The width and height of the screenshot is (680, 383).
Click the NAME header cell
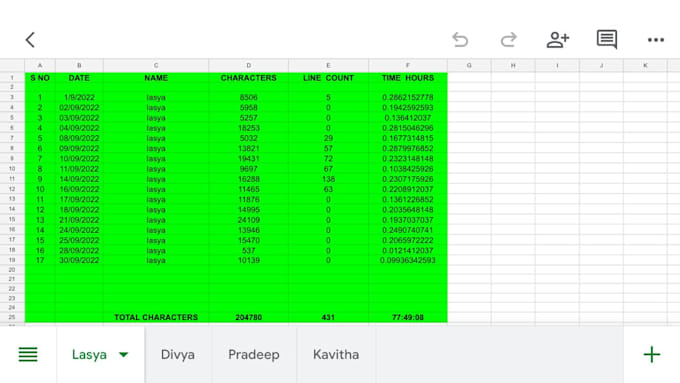pyautogui.click(x=156, y=78)
